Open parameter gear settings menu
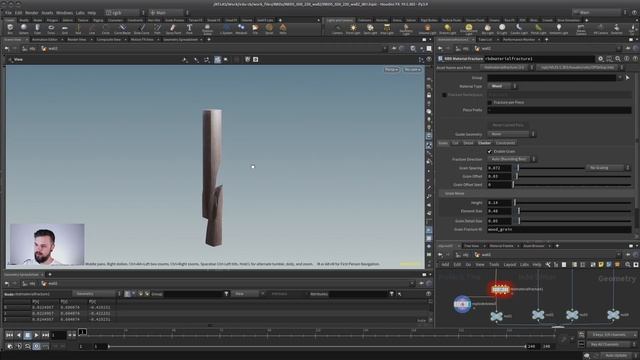 (600, 59)
